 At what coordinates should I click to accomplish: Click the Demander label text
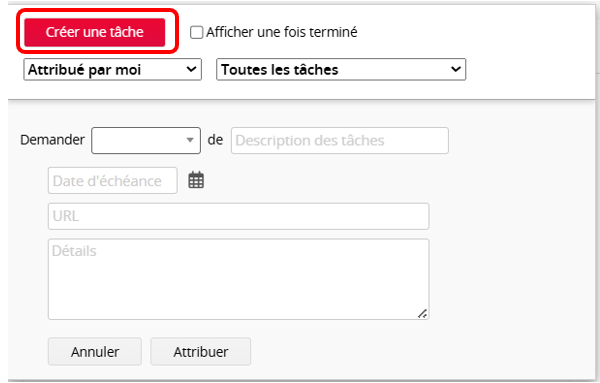[52, 140]
